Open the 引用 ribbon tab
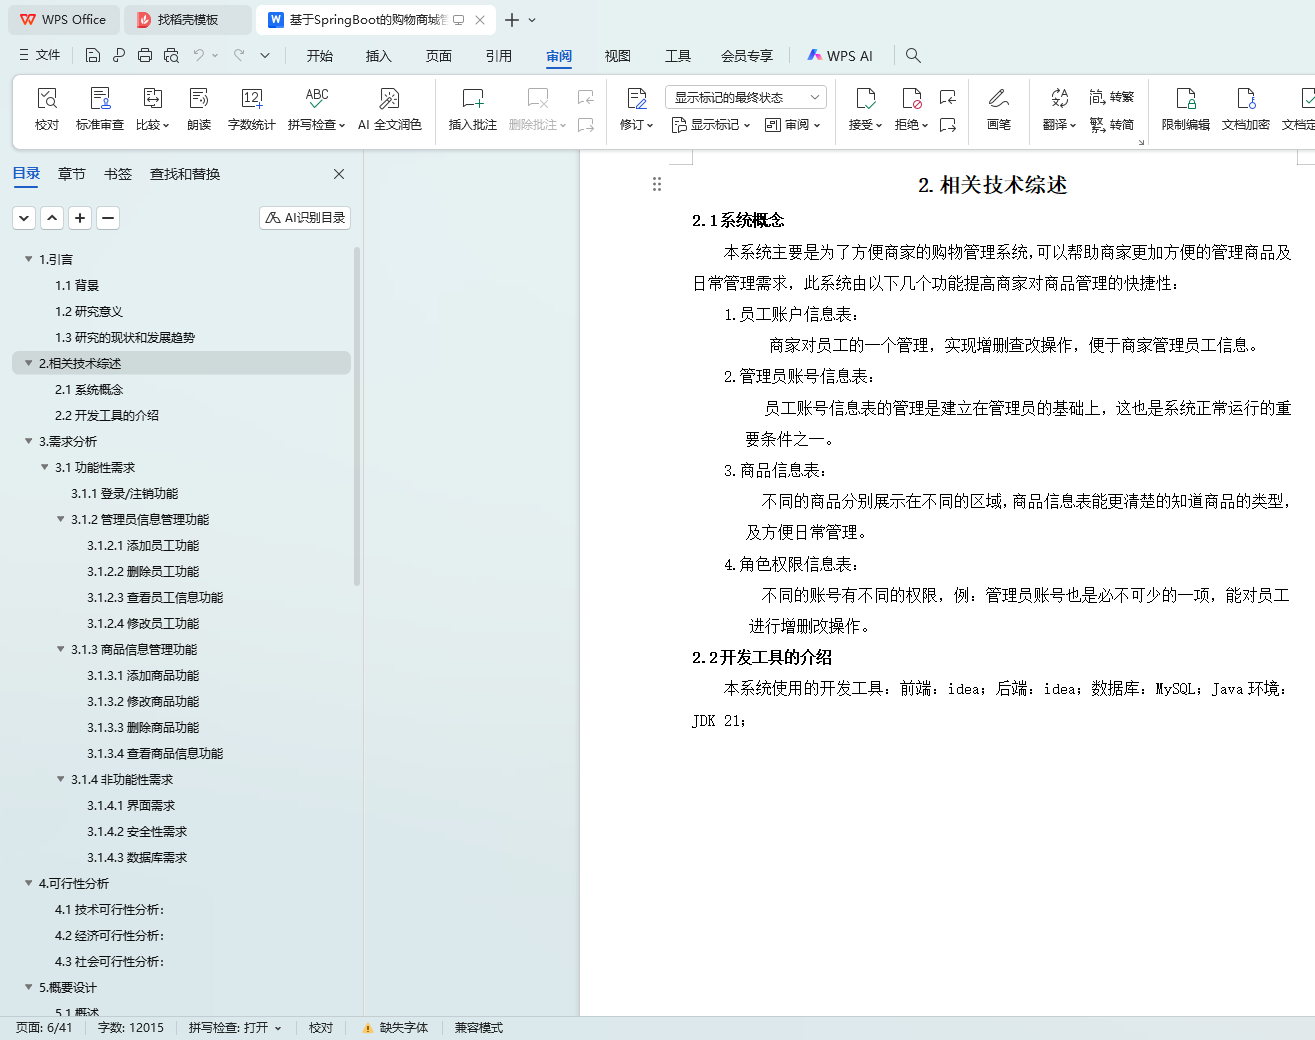Viewport: 1315px width, 1040px height. 499,56
